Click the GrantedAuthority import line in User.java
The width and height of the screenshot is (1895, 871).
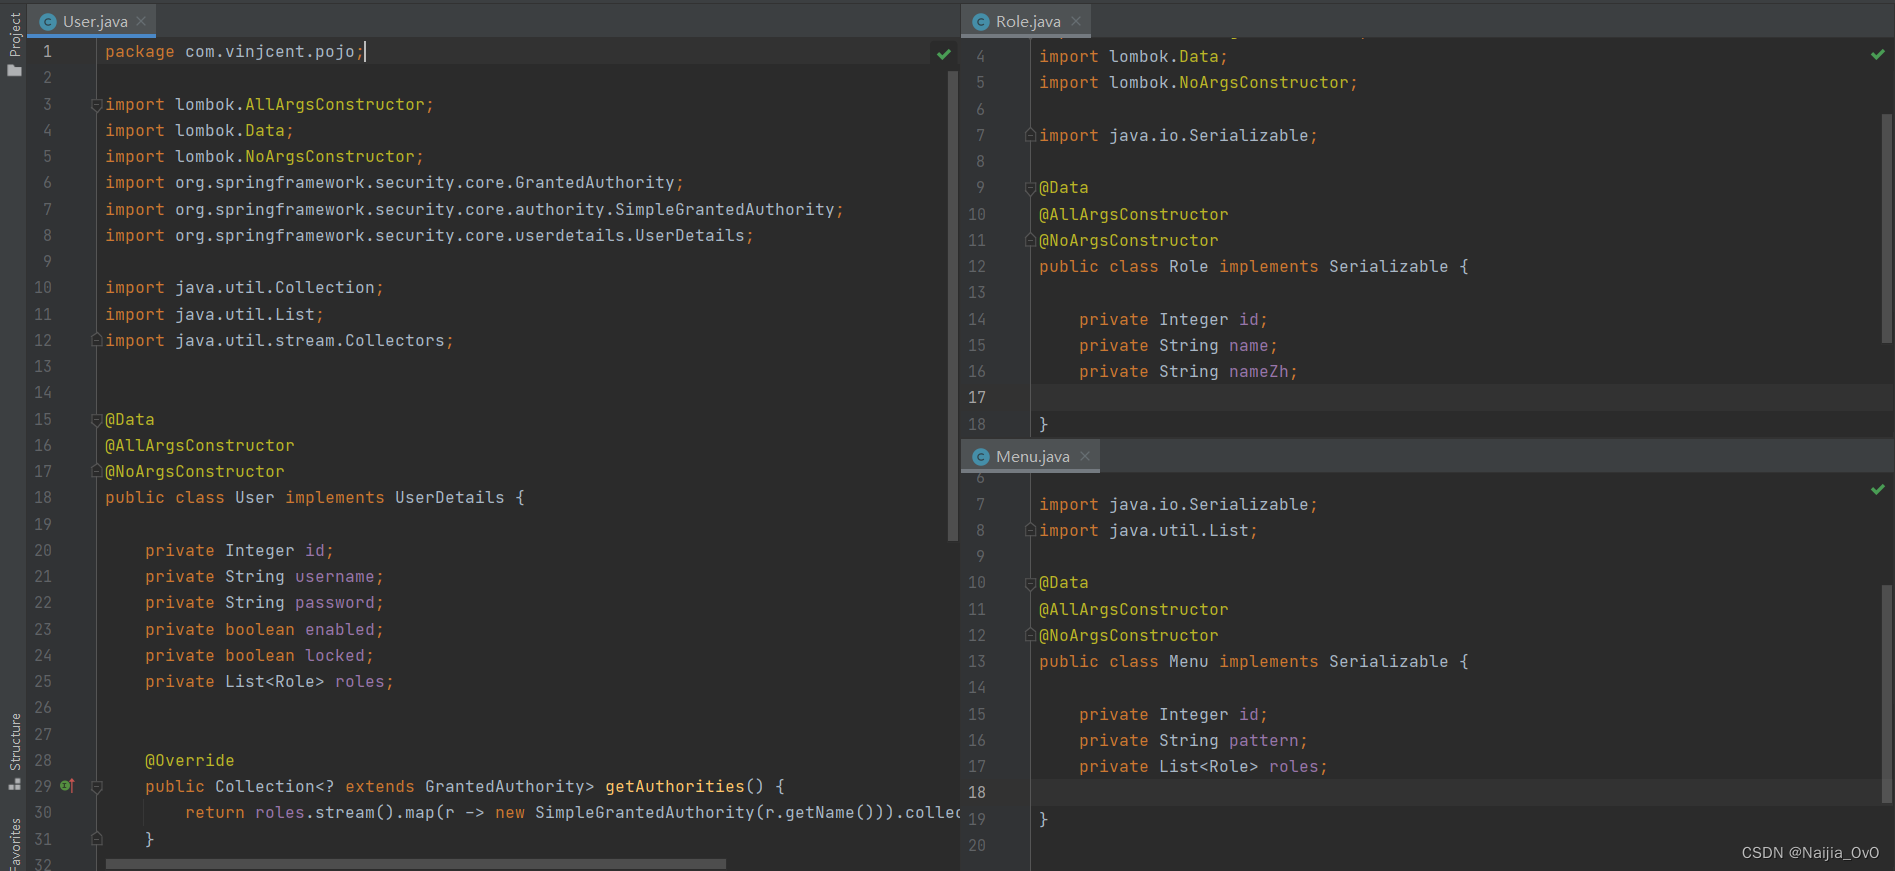(x=394, y=182)
